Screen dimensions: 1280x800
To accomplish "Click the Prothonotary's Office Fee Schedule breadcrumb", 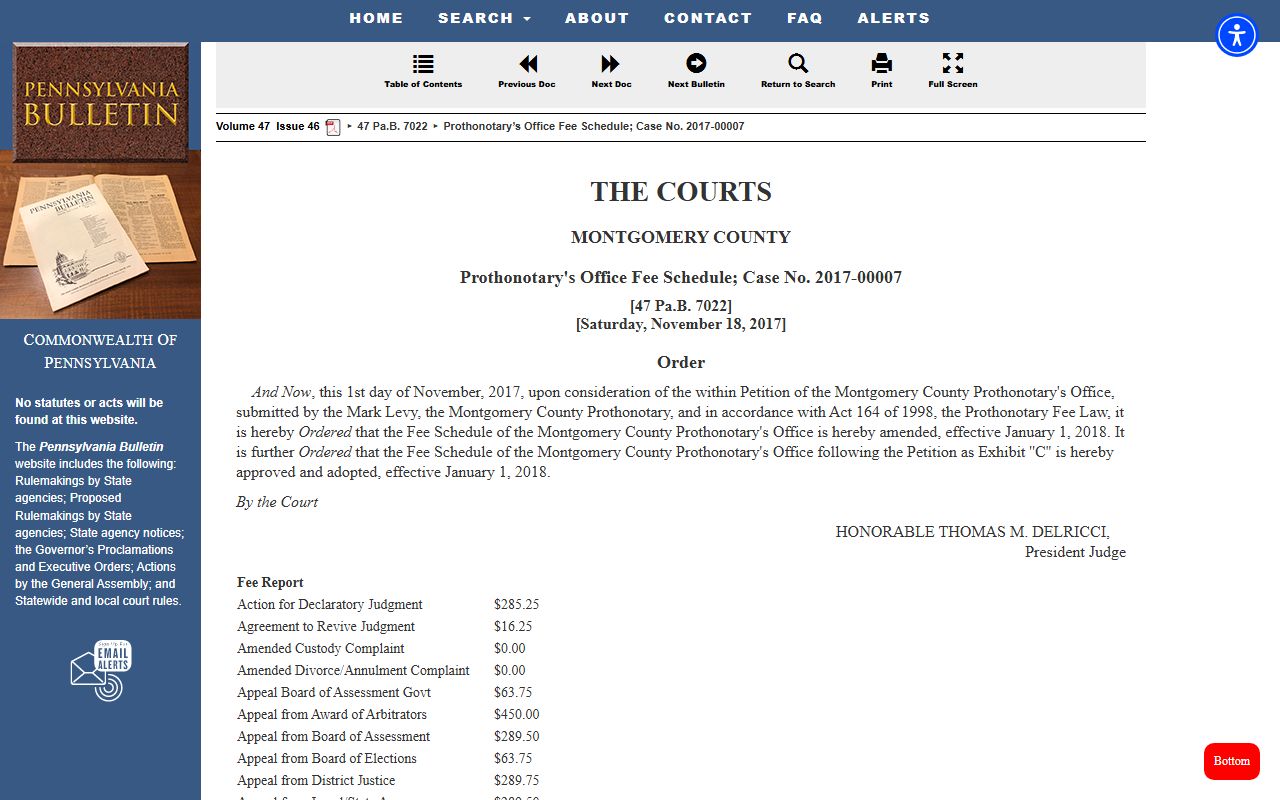I will (594, 127).
